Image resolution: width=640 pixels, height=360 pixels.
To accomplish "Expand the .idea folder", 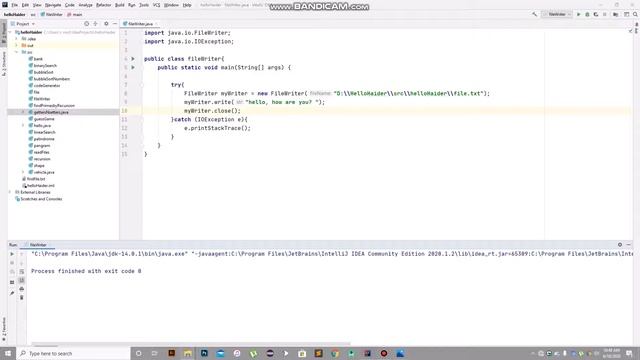I will click(17, 39).
